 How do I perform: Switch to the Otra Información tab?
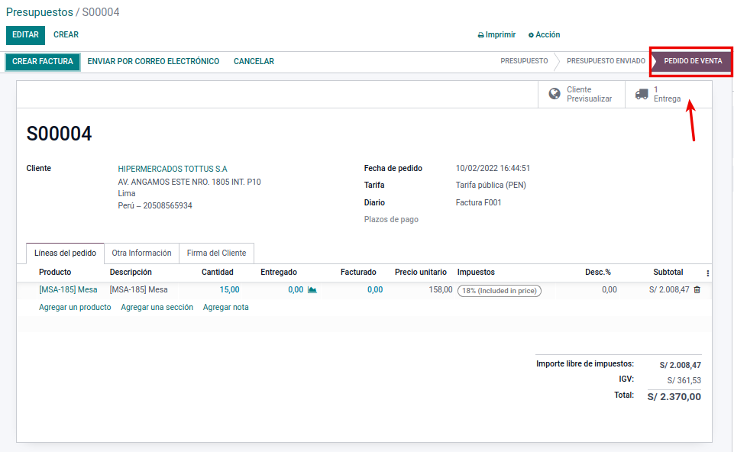pyautogui.click(x=141, y=253)
